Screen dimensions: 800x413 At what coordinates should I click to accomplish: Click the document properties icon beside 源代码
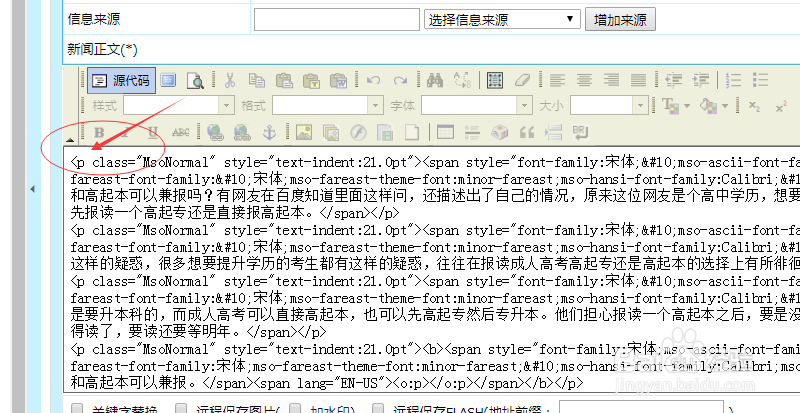click(x=168, y=80)
